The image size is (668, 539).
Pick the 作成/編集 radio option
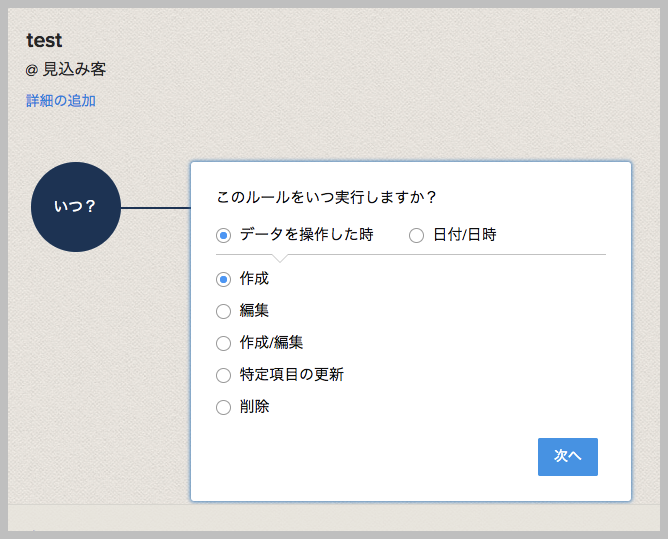224,343
